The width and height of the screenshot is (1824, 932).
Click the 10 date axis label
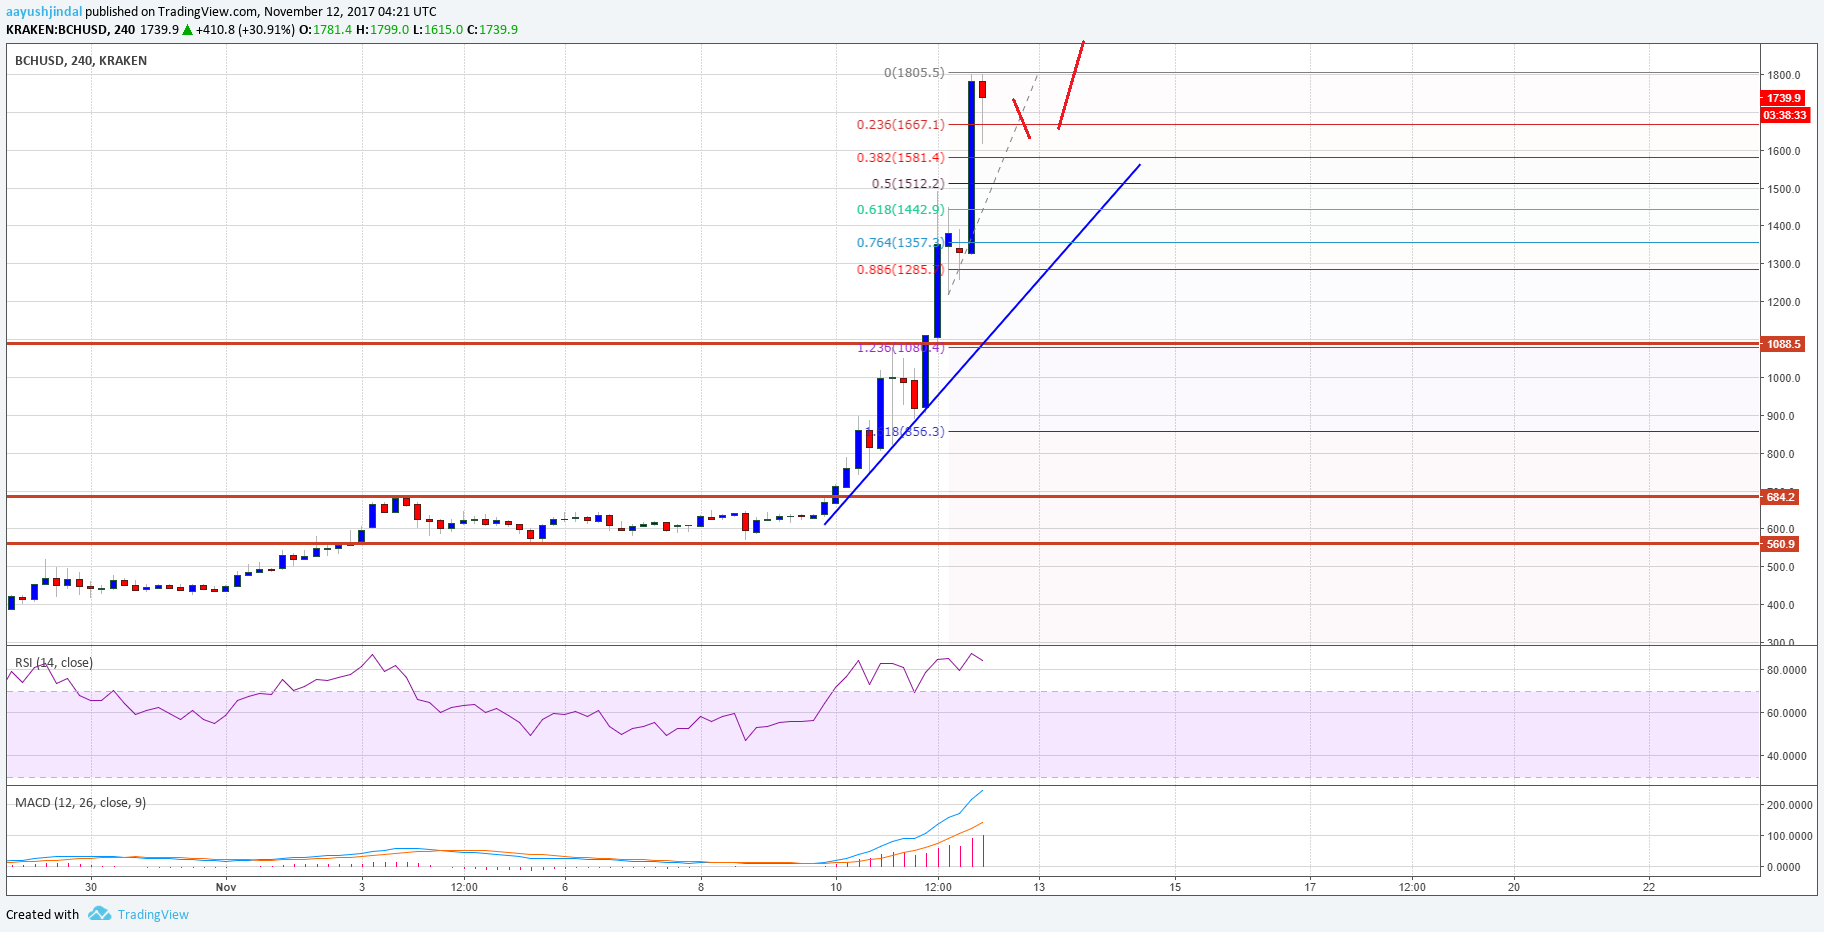click(836, 887)
